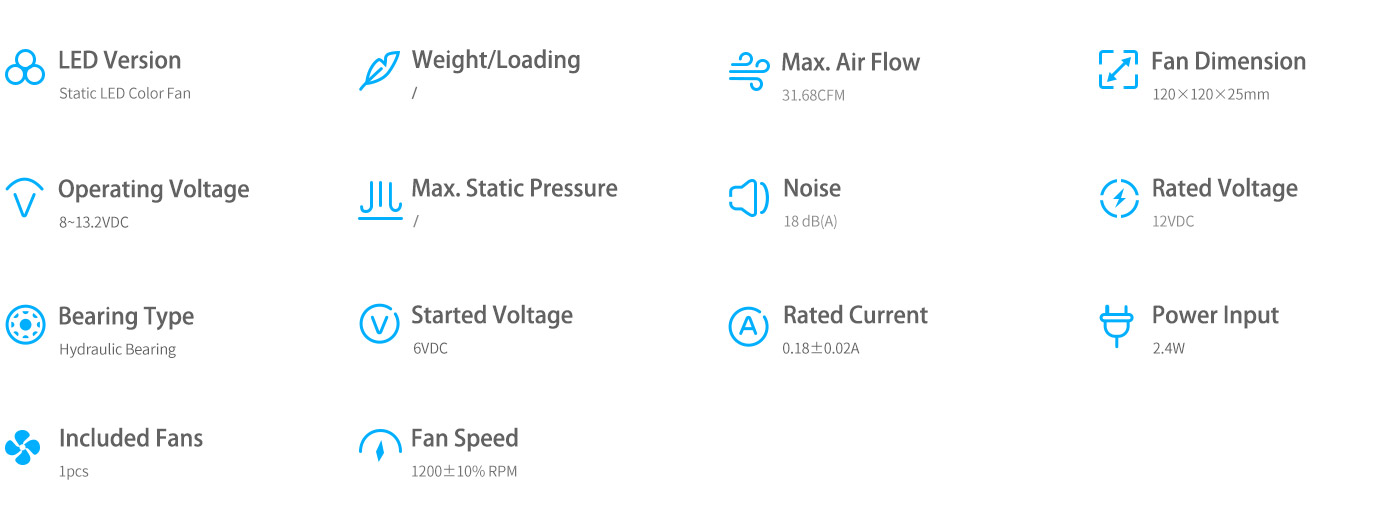Click the Fan Dimension expand-arrows icon
The image size is (1392, 512).
point(1118,70)
